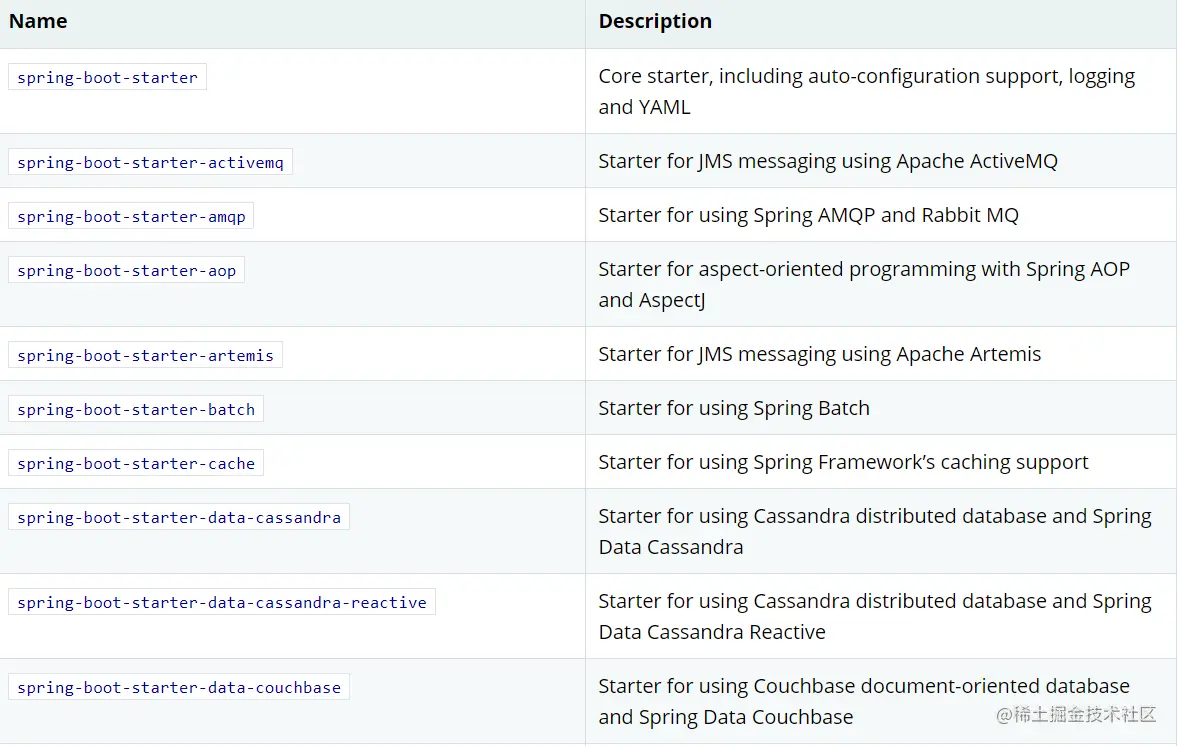Click the Spring Data Couchbase description

[864, 701]
